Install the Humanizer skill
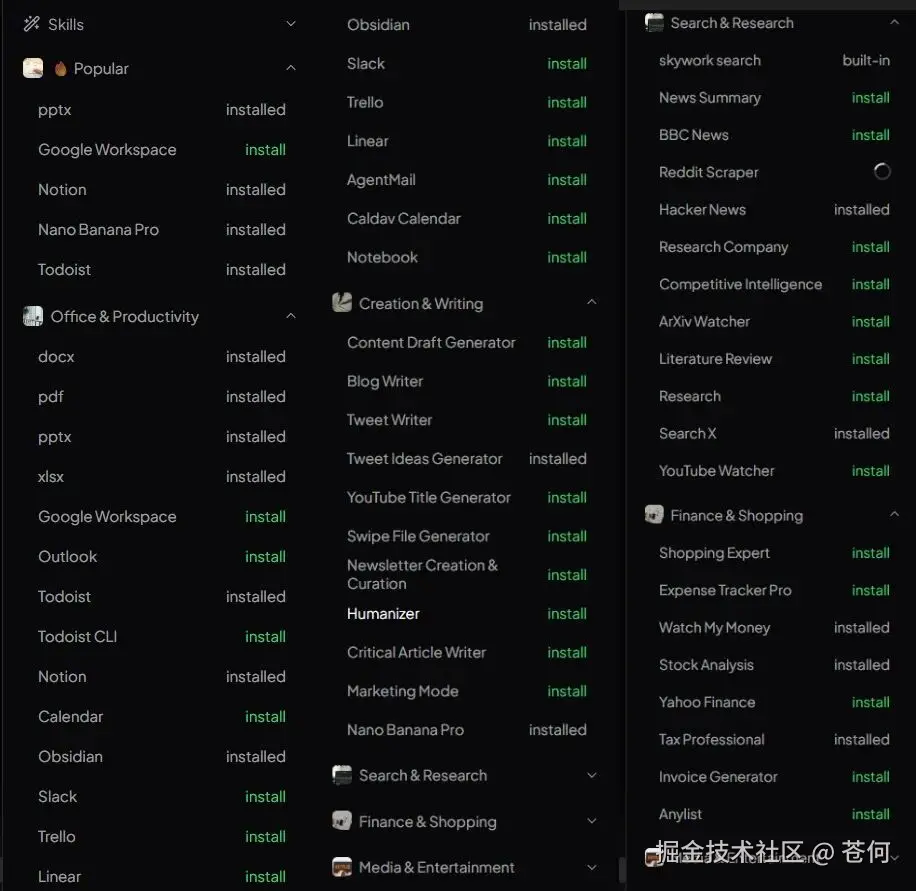Image resolution: width=916 pixels, height=891 pixels. [x=567, y=613]
